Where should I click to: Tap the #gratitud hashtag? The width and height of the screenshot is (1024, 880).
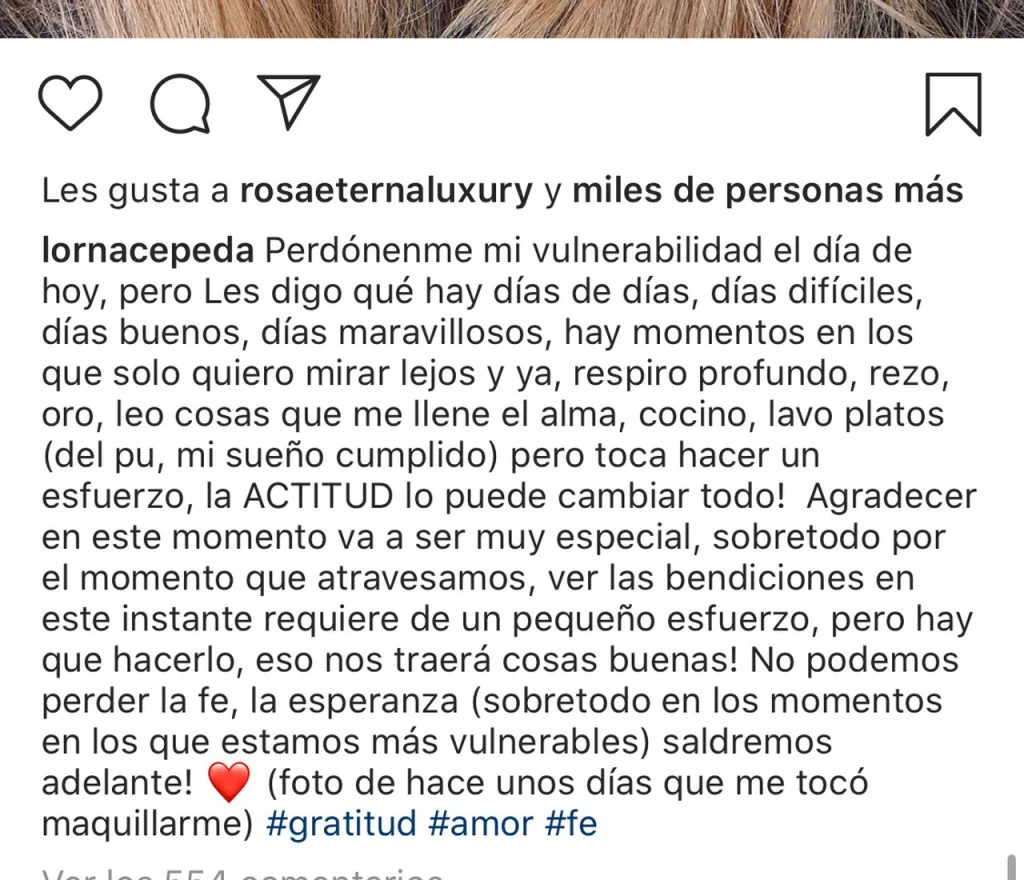(341, 823)
